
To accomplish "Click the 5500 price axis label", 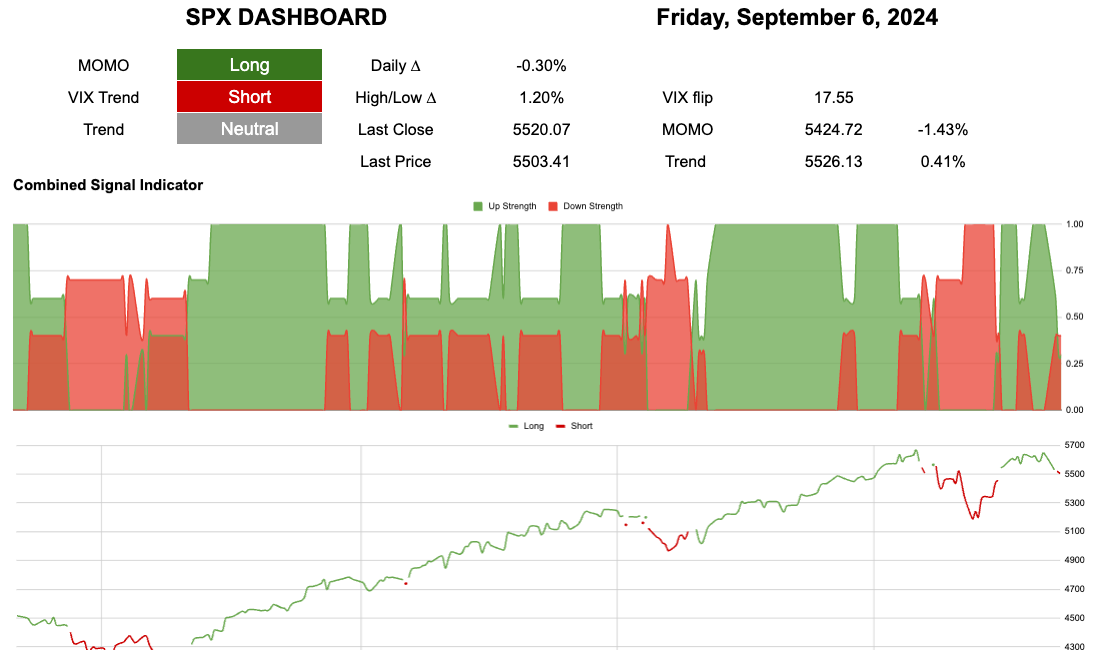I will pos(1074,474).
